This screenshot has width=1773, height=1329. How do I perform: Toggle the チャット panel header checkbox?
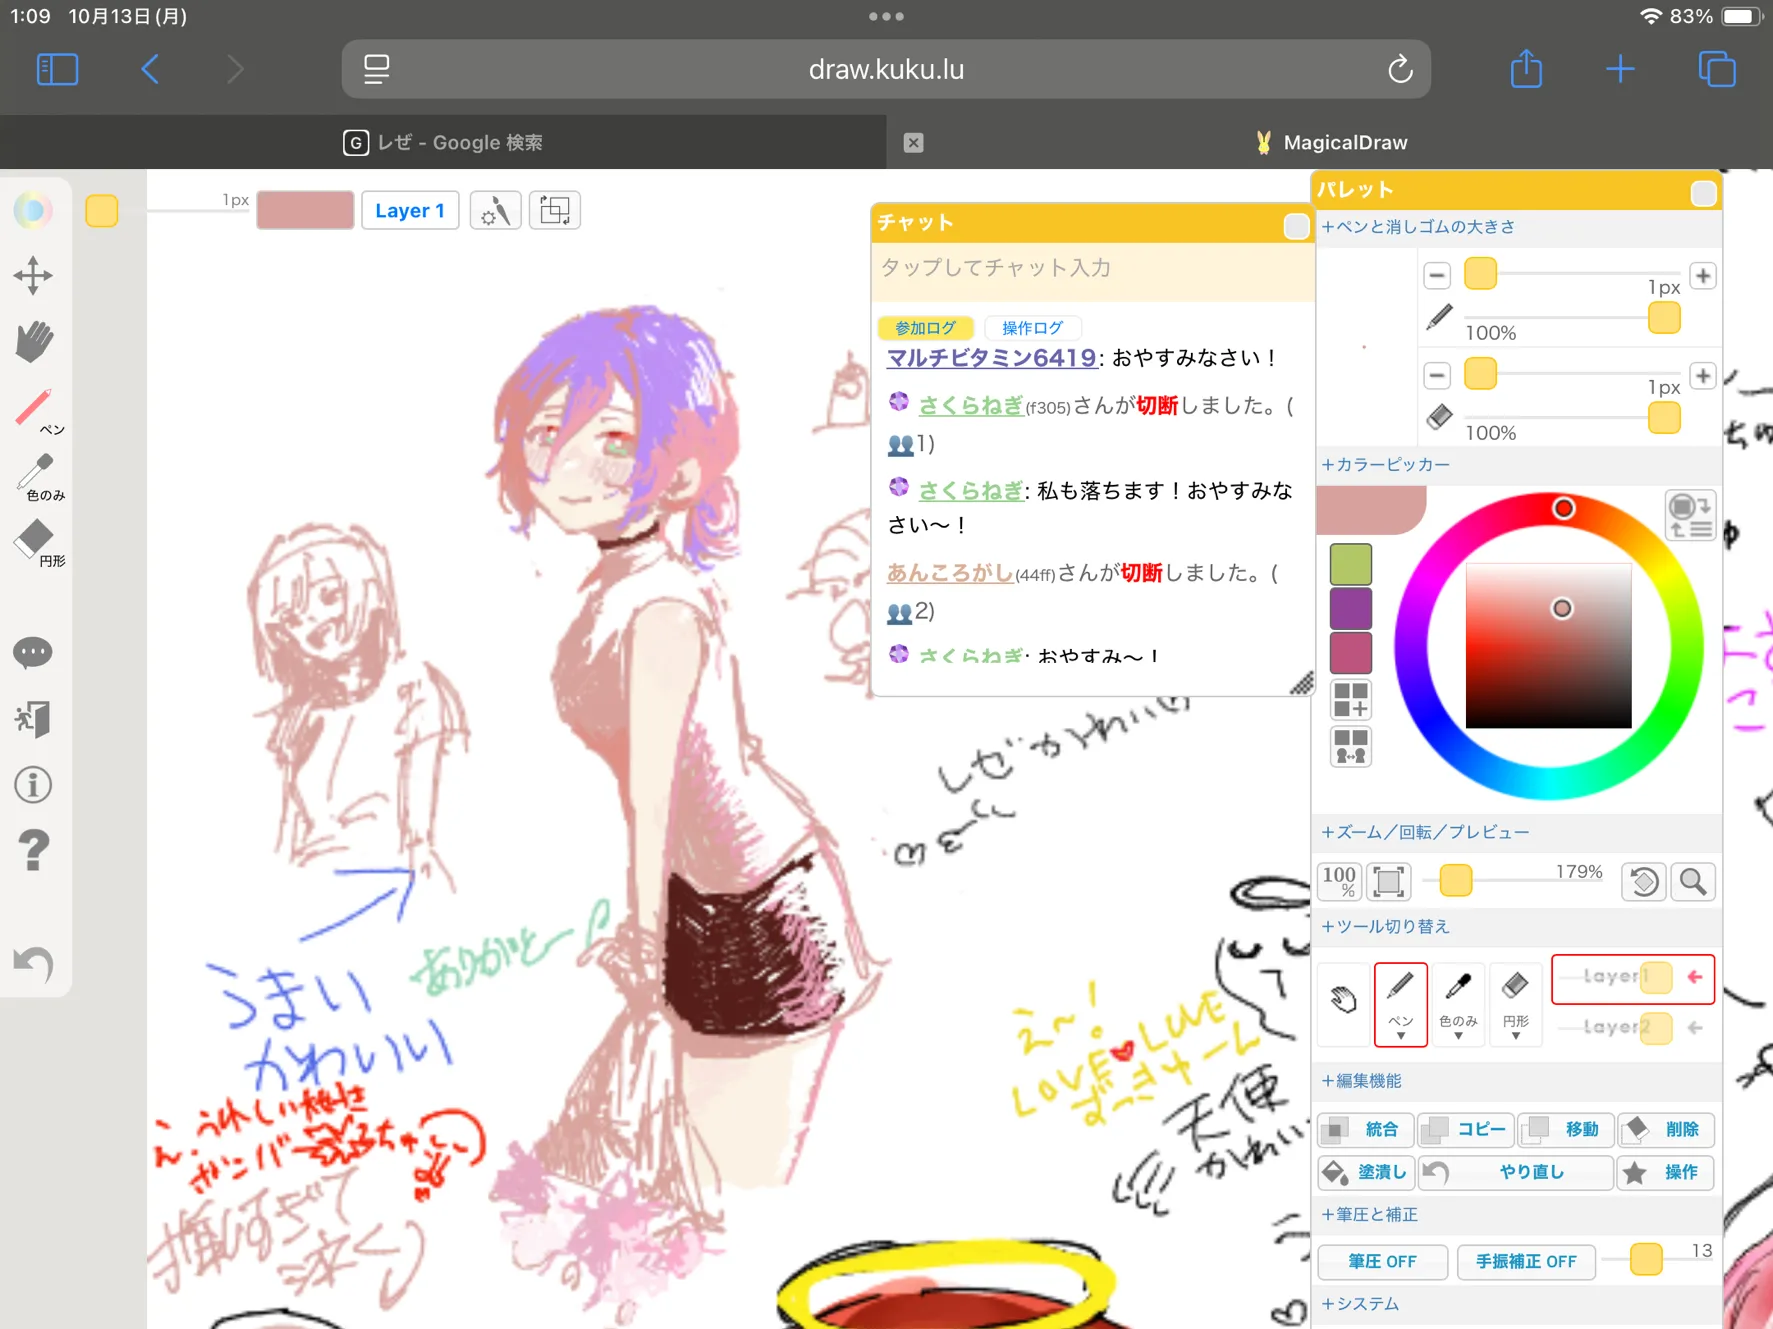point(1296,226)
